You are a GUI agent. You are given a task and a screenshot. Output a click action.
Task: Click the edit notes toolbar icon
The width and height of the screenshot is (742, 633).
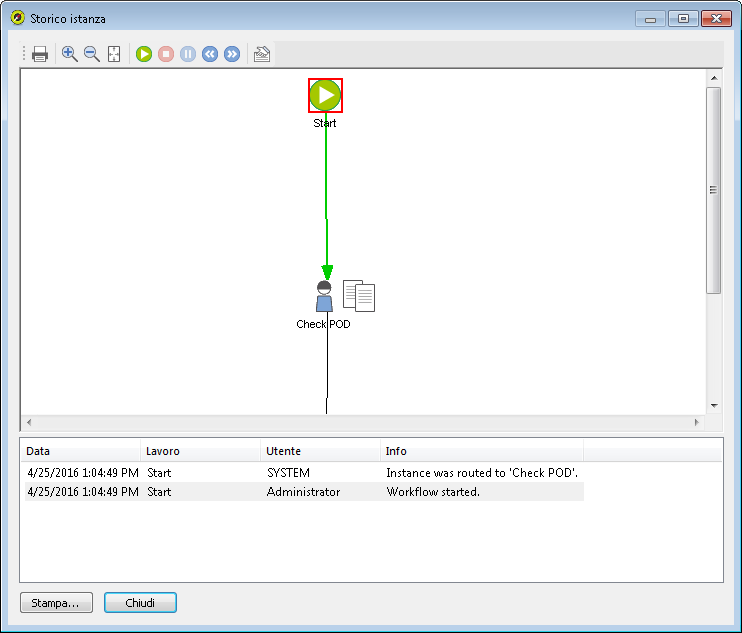tap(262, 54)
